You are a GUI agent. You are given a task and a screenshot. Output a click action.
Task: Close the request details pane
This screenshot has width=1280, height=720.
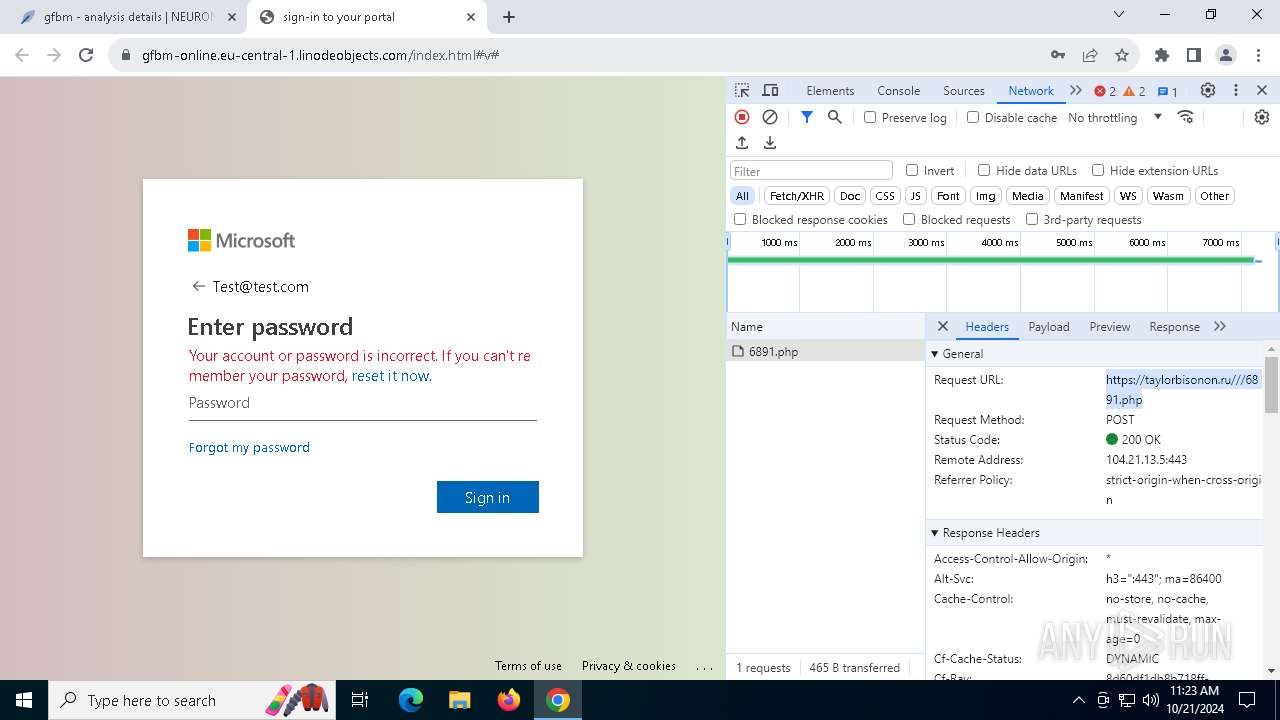(x=942, y=327)
